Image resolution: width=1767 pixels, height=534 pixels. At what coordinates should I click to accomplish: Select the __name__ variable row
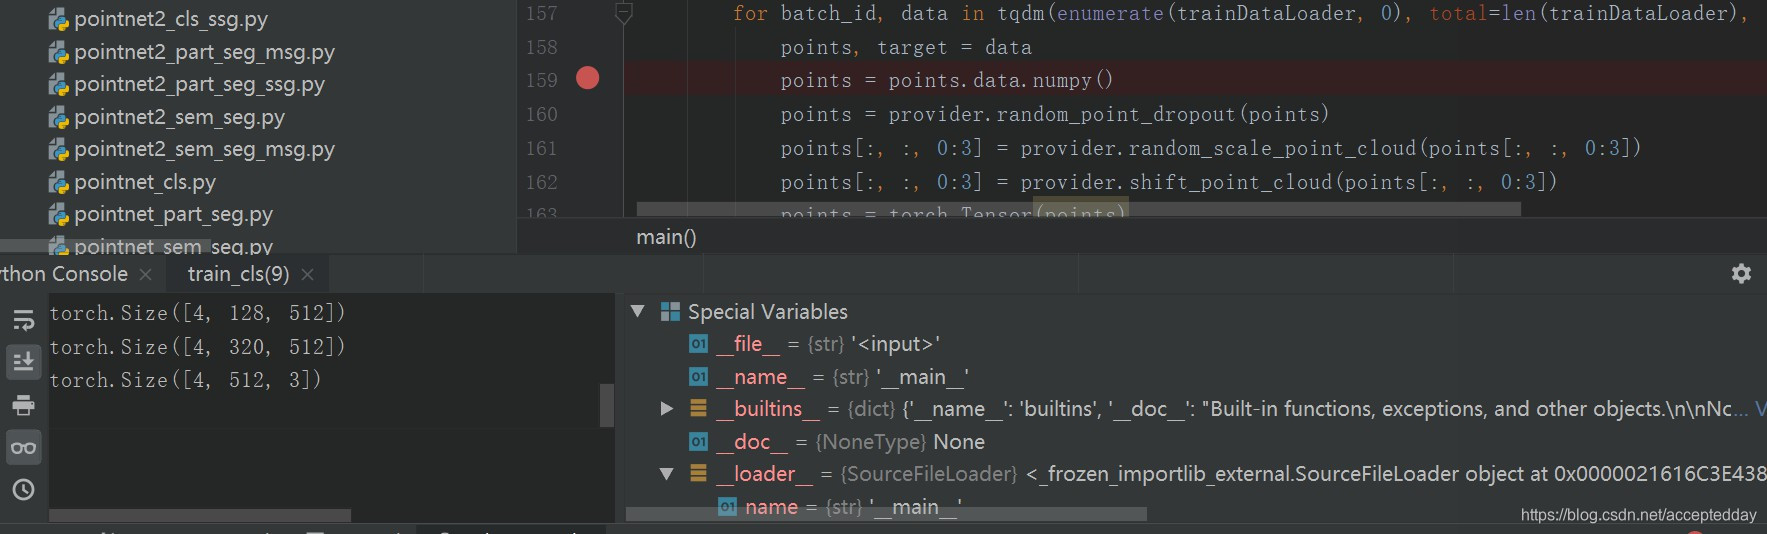click(x=828, y=377)
